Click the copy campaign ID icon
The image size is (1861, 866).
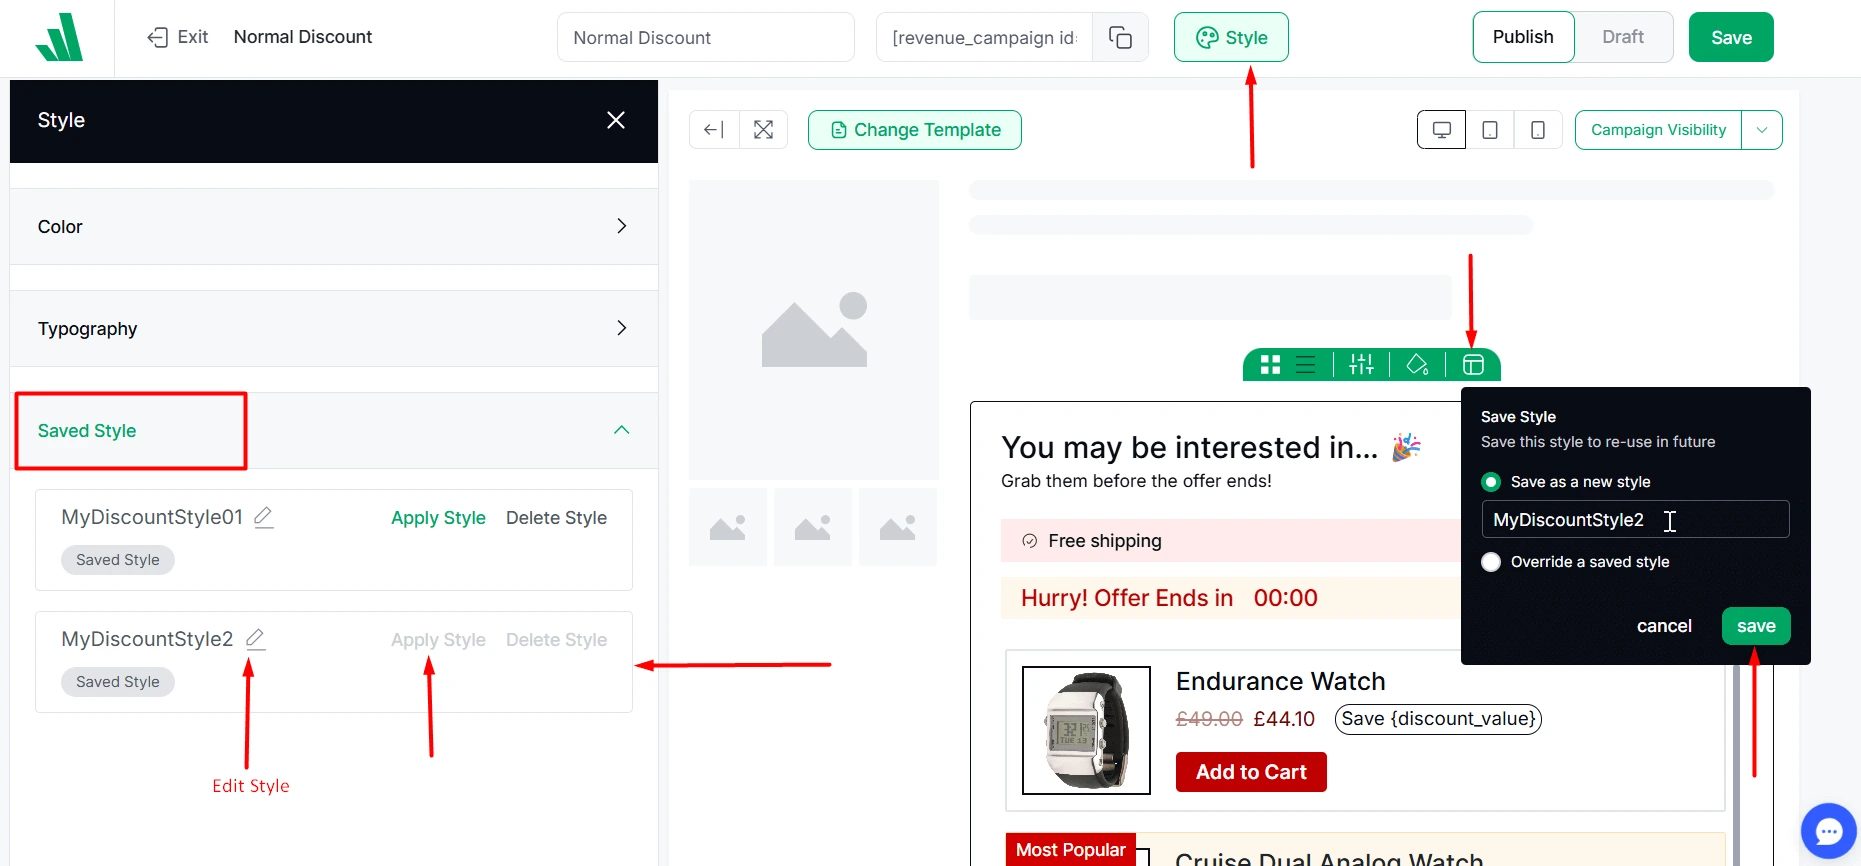coord(1120,38)
